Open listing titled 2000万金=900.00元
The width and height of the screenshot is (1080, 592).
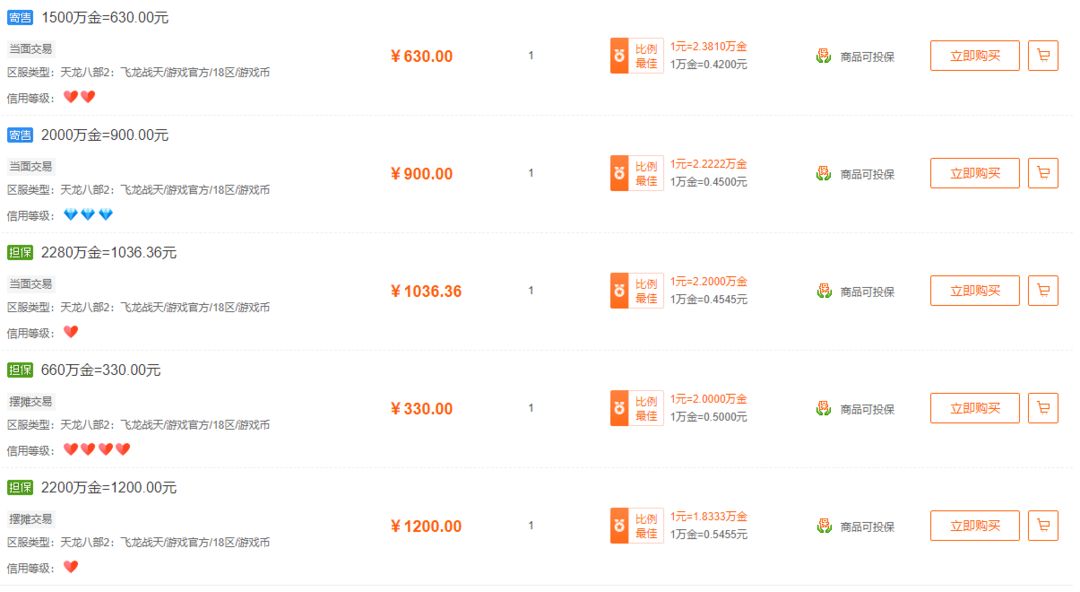click(105, 135)
